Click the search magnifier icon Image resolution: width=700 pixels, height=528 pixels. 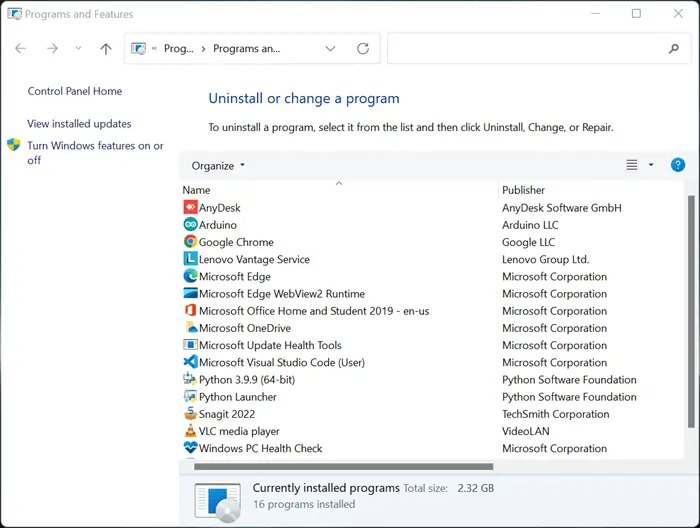pyautogui.click(x=674, y=48)
